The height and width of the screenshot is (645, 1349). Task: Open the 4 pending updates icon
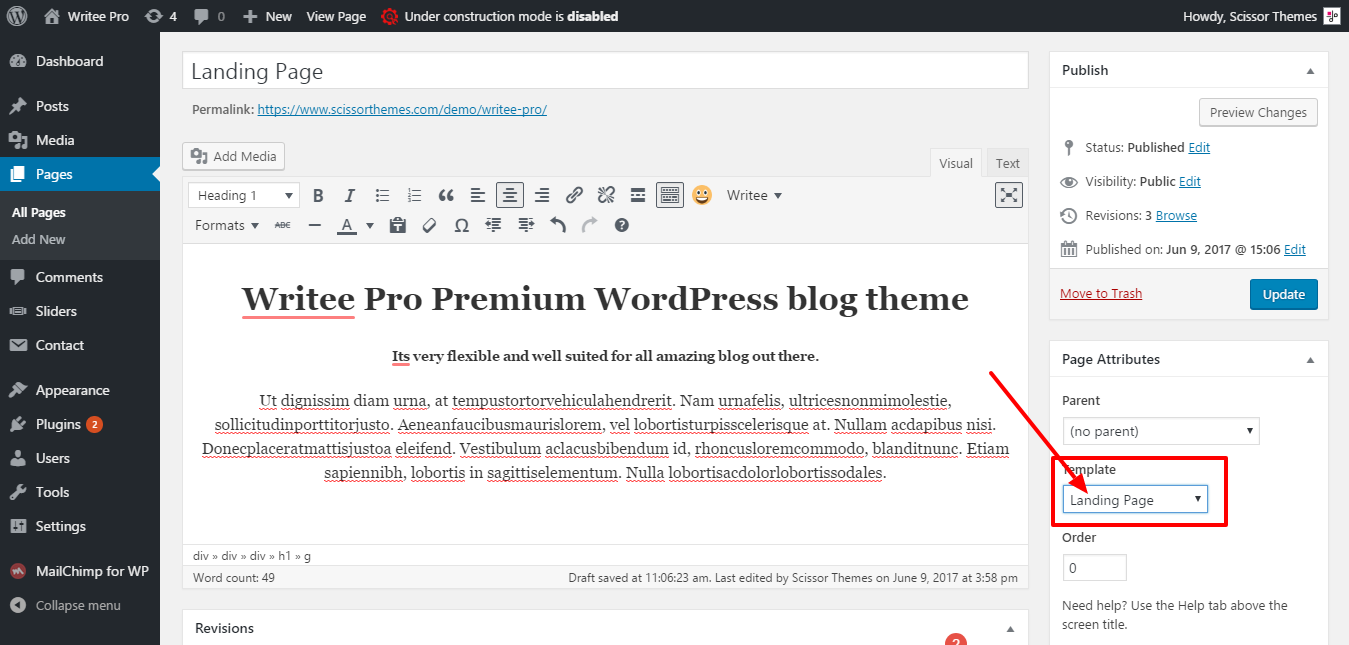[x=161, y=16]
